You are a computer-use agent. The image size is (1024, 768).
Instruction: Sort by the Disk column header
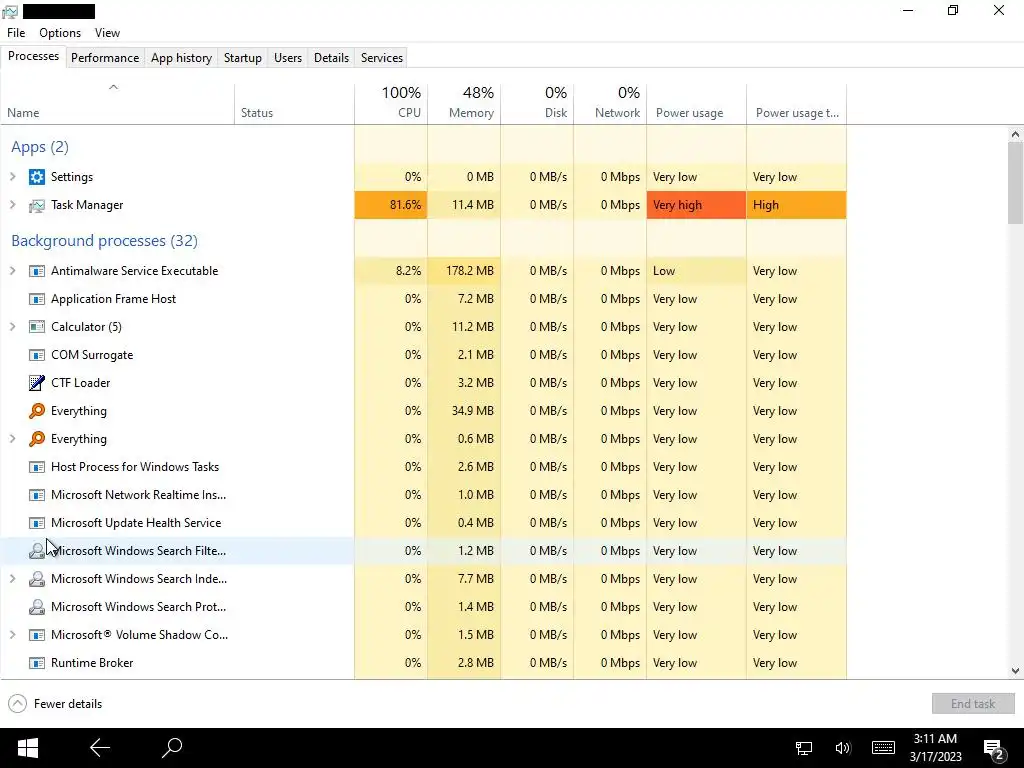[x=537, y=103]
